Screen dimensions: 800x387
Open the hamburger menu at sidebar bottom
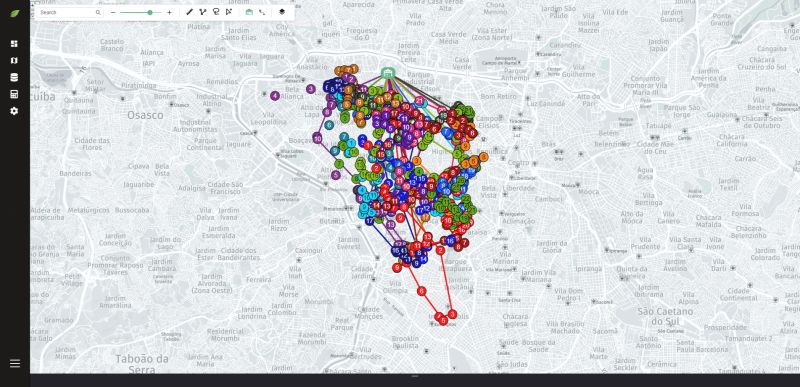[x=15, y=364]
